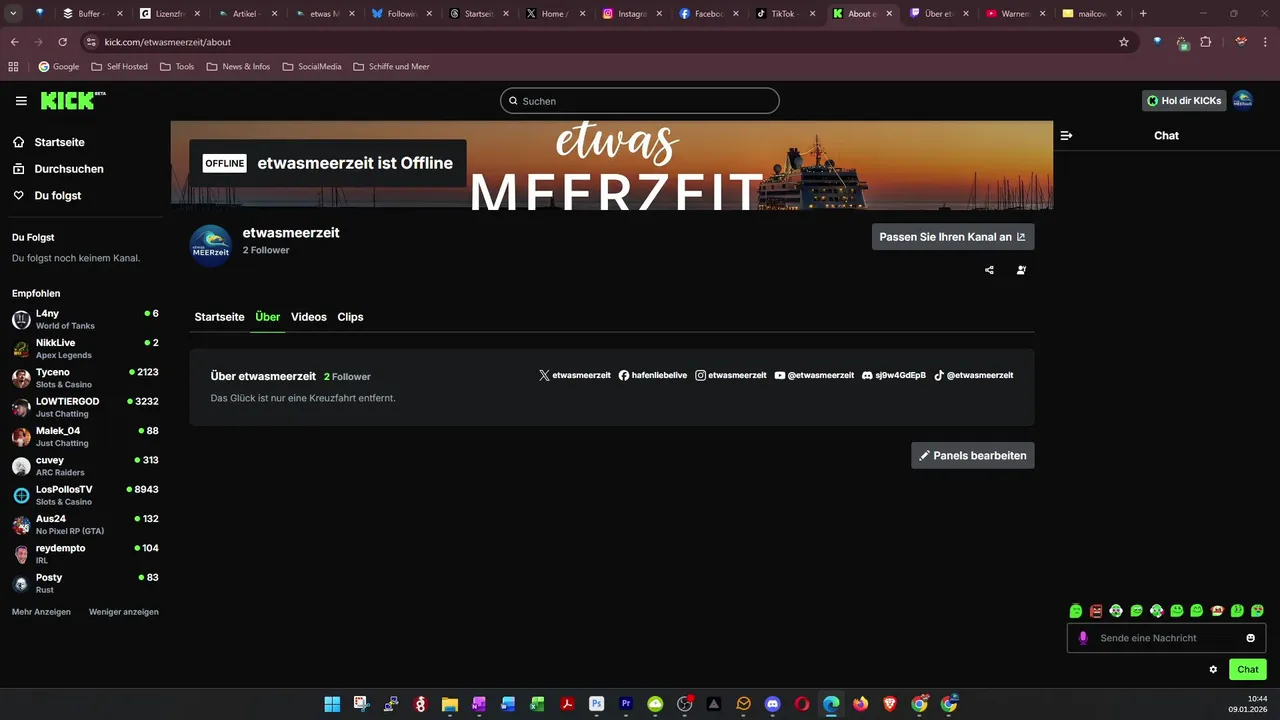Open the Instagram link etwasmeerzeit

[731, 375]
